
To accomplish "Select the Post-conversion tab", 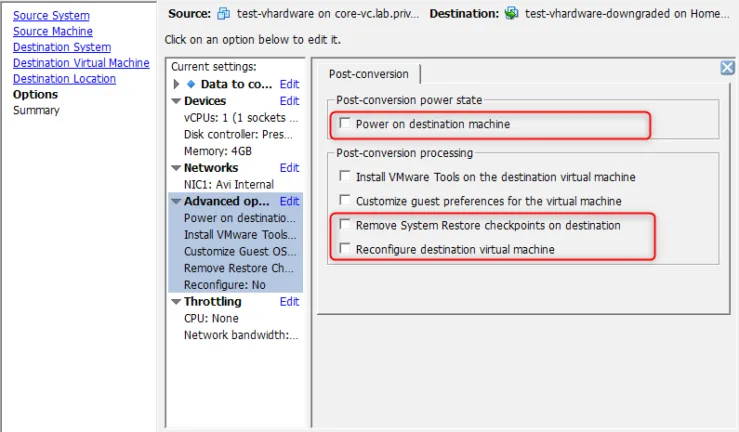I will click(x=369, y=74).
